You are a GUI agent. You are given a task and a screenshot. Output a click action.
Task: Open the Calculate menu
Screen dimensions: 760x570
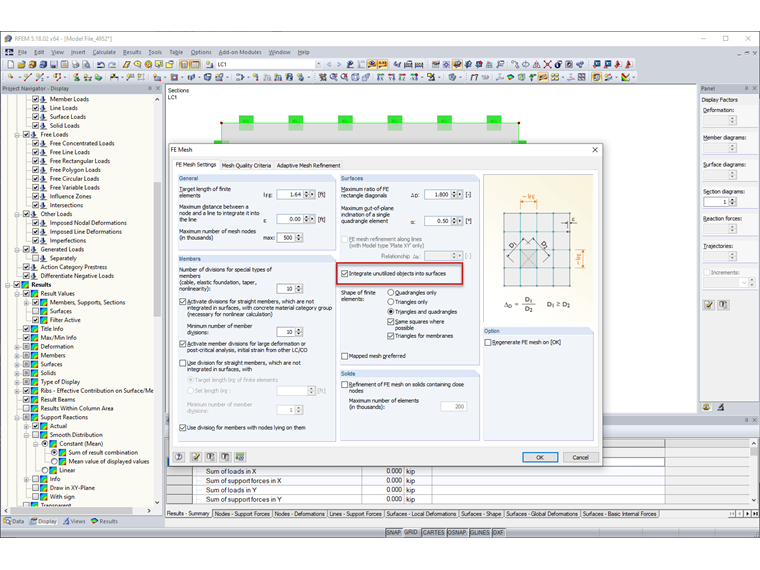104,52
